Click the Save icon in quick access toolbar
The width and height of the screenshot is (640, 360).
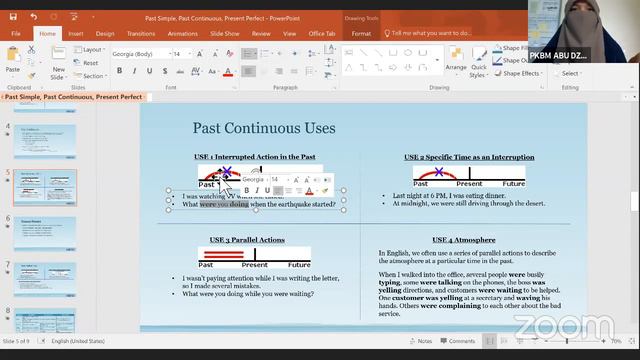(x=13, y=17)
